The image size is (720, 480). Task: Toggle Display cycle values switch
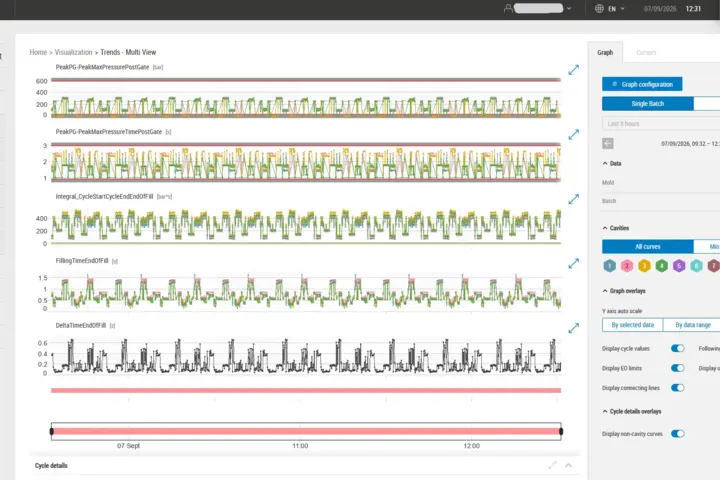coord(678,348)
